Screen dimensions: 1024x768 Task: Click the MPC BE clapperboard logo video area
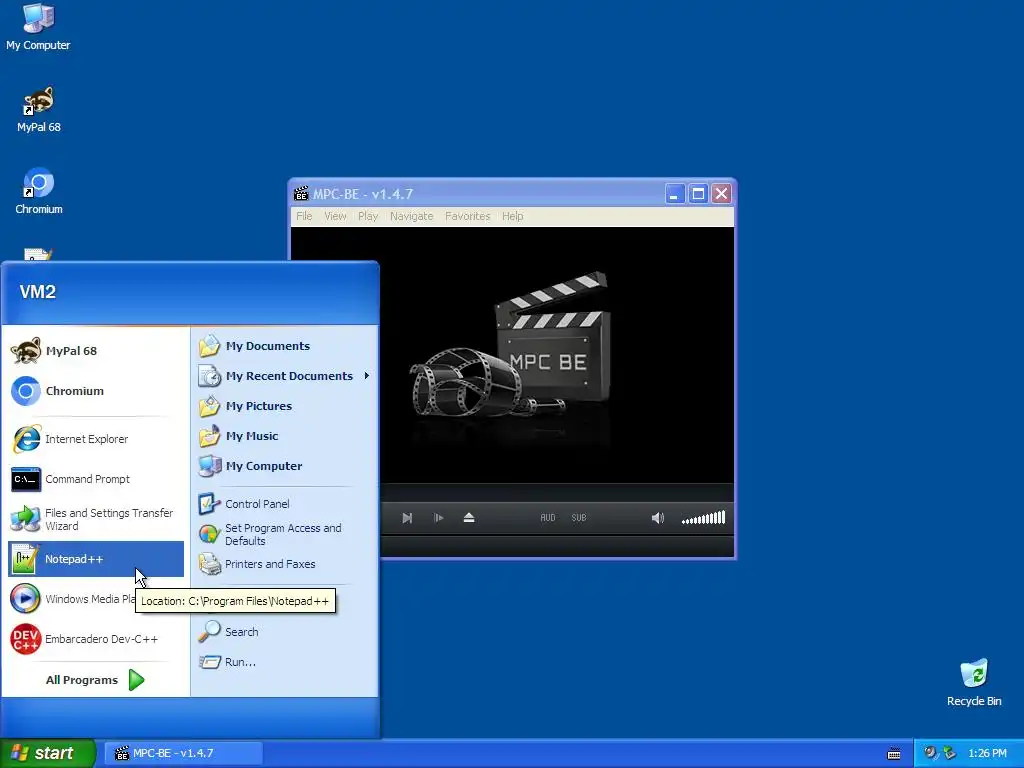pos(511,353)
